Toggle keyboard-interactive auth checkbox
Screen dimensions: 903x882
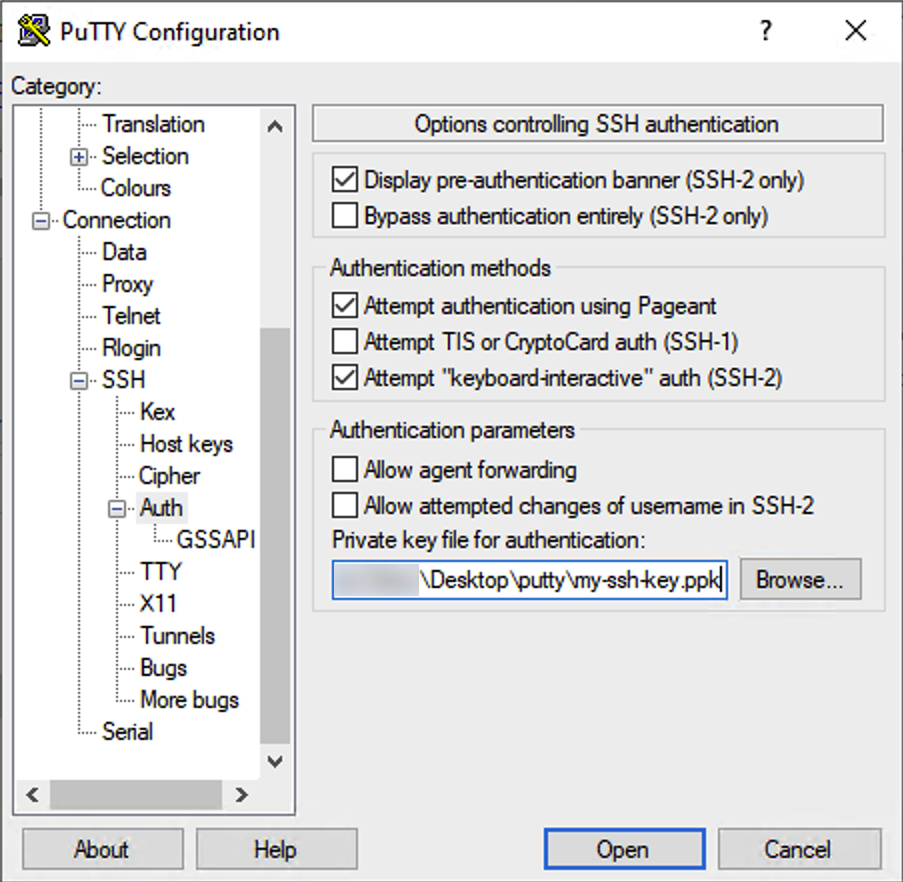point(344,378)
